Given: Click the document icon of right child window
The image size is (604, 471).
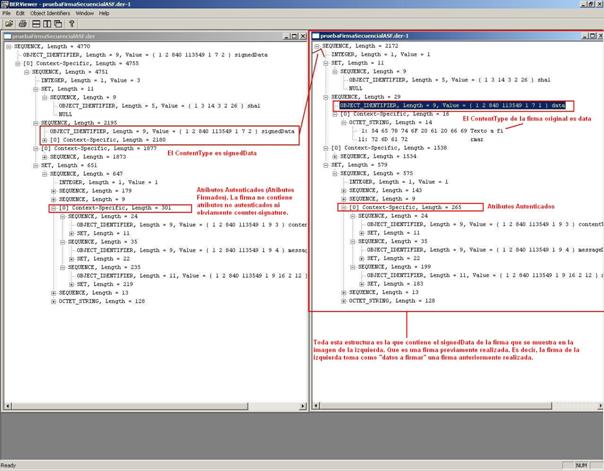Looking at the screenshot, I should coord(317,35).
